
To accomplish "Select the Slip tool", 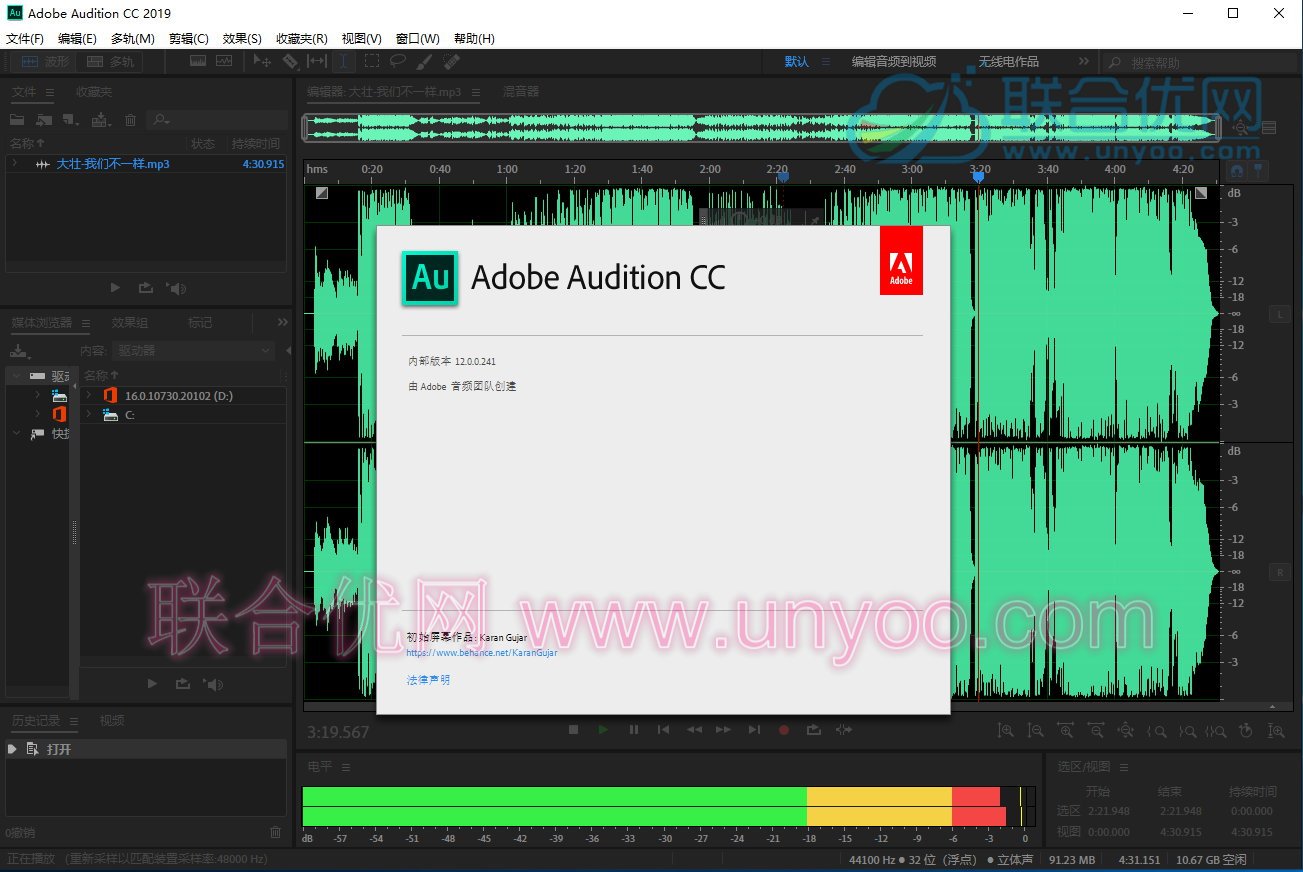I will click(317, 62).
